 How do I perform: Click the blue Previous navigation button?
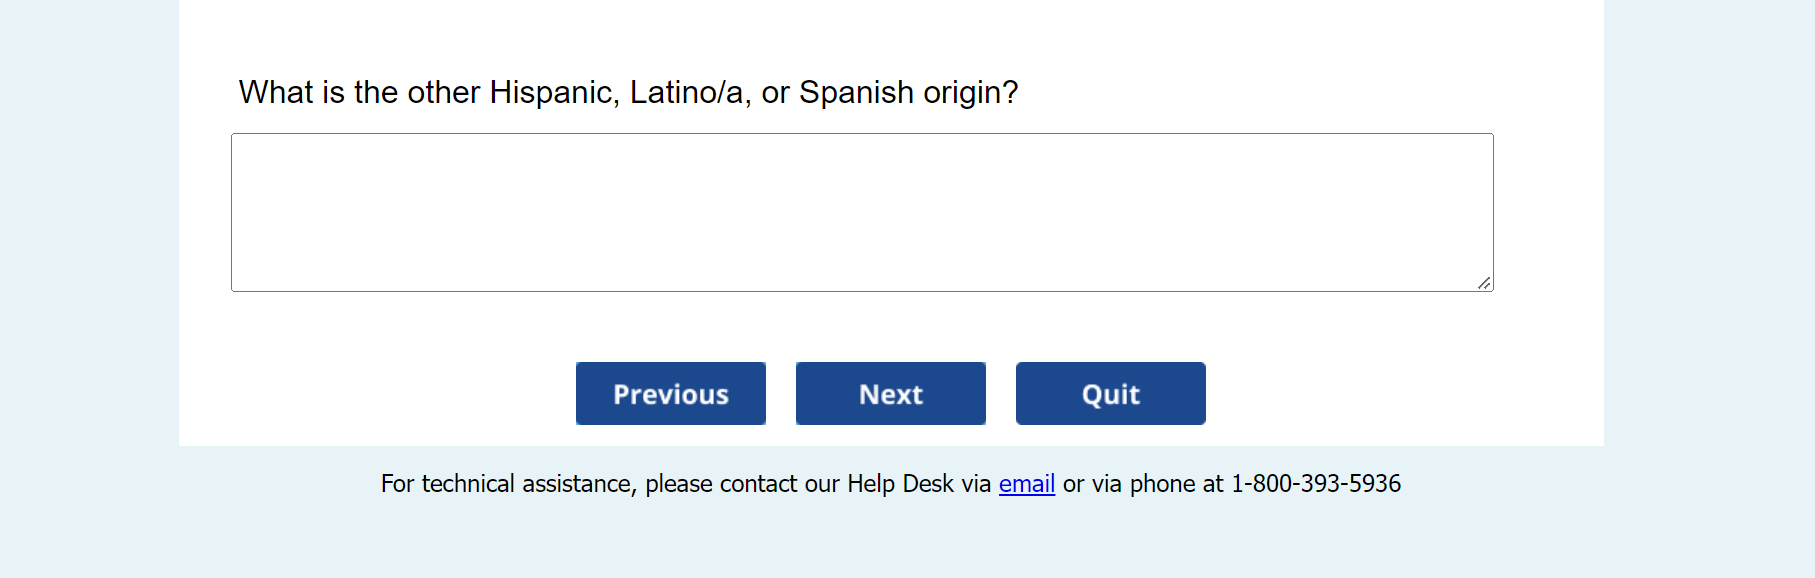pyautogui.click(x=670, y=394)
